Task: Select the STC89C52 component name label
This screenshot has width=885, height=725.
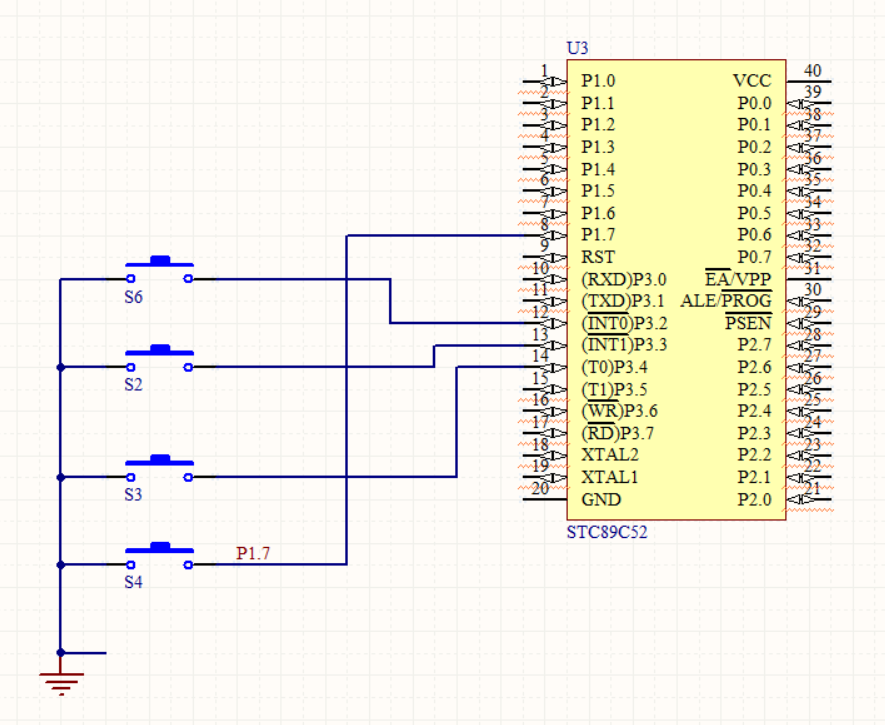Action: pyautogui.click(x=607, y=532)
